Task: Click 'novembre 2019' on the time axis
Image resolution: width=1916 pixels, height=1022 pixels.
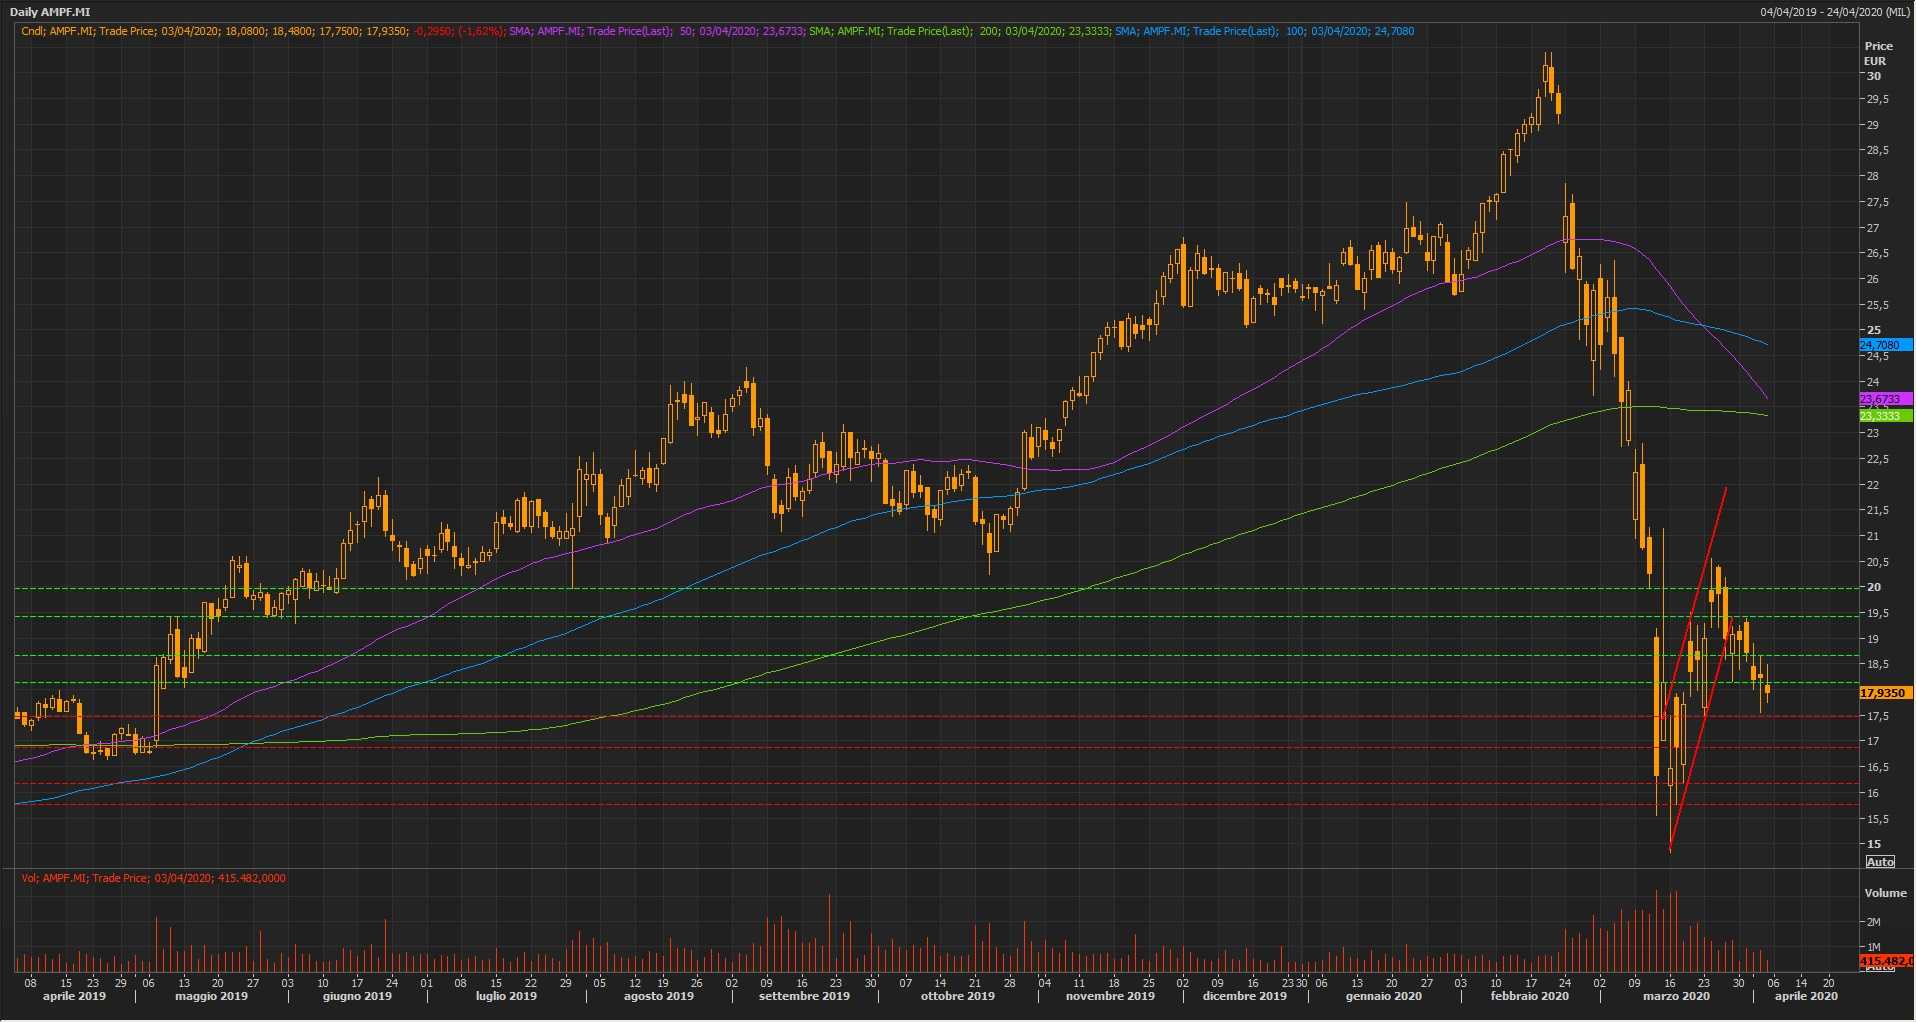Action: [1110, 996]
